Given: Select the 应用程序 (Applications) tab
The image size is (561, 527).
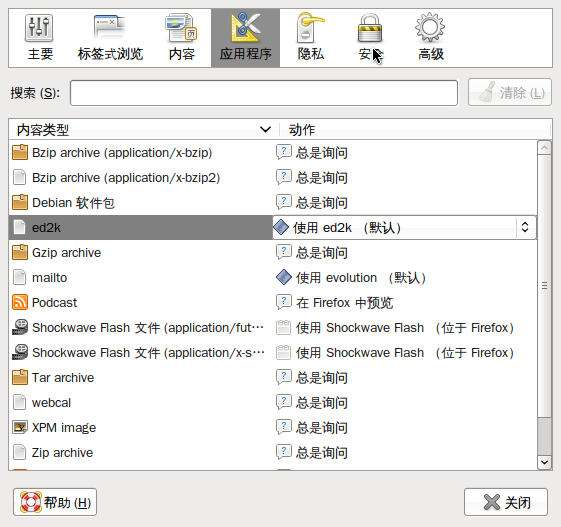Looking at the screenshot, I should click(x=245, y=38).
